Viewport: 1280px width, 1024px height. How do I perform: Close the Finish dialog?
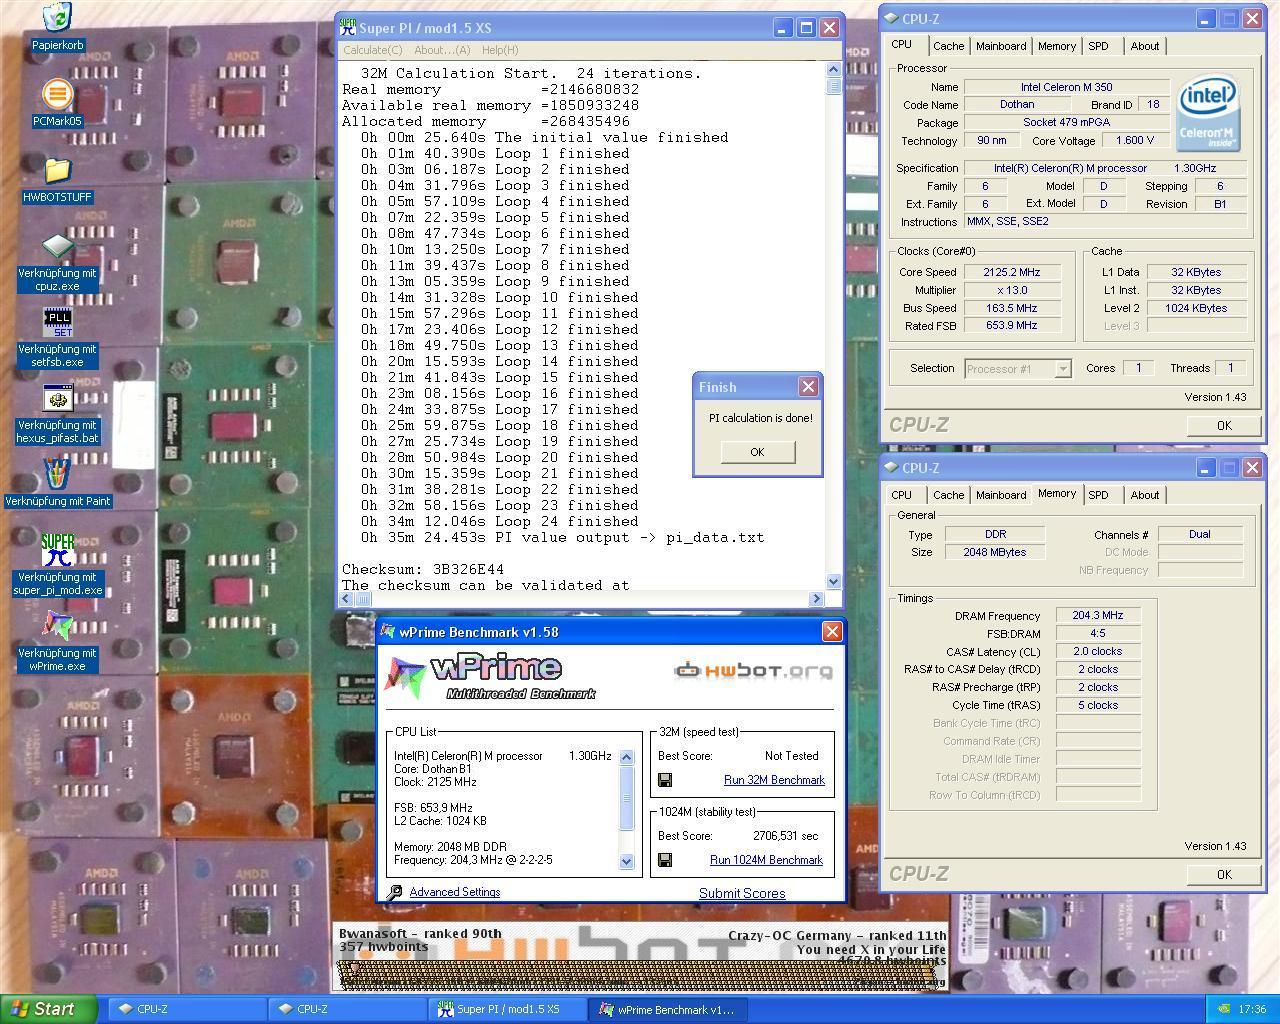808,386
